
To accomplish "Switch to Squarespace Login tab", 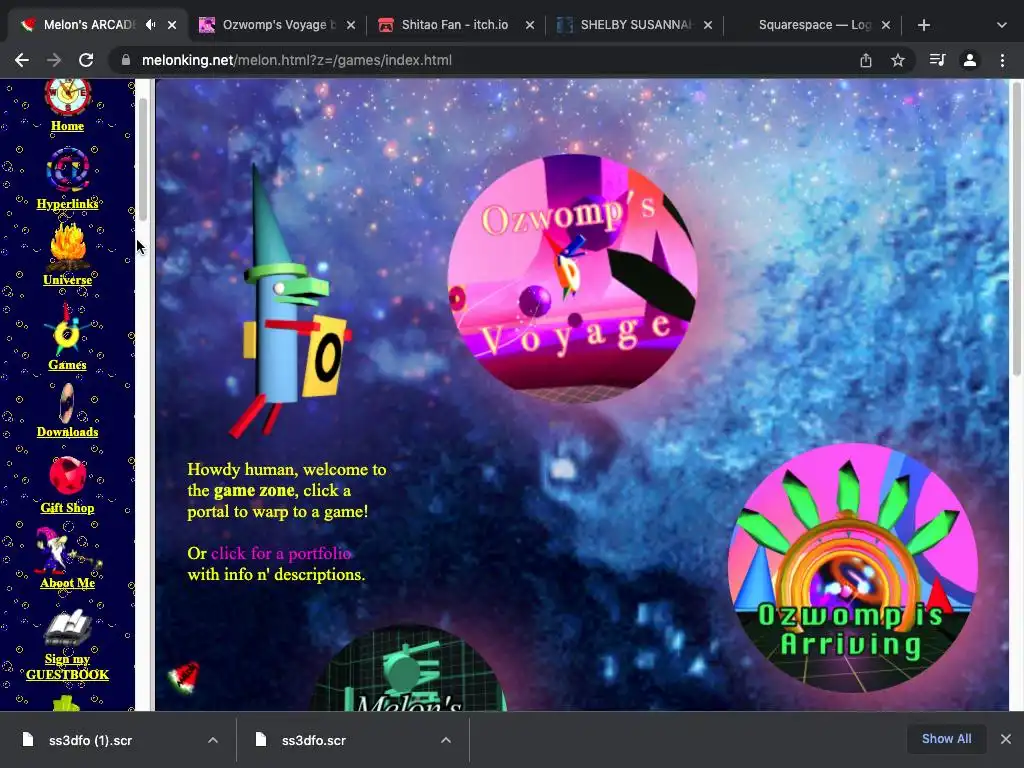I will (x=812, y=25).
